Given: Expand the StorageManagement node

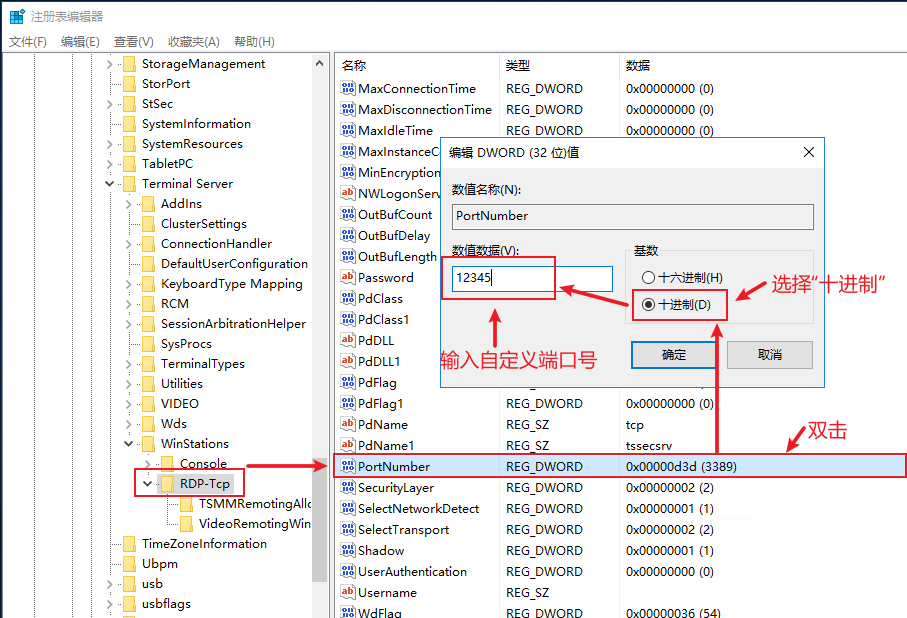Looking at the screenshot, I should [x=109, y=64].
